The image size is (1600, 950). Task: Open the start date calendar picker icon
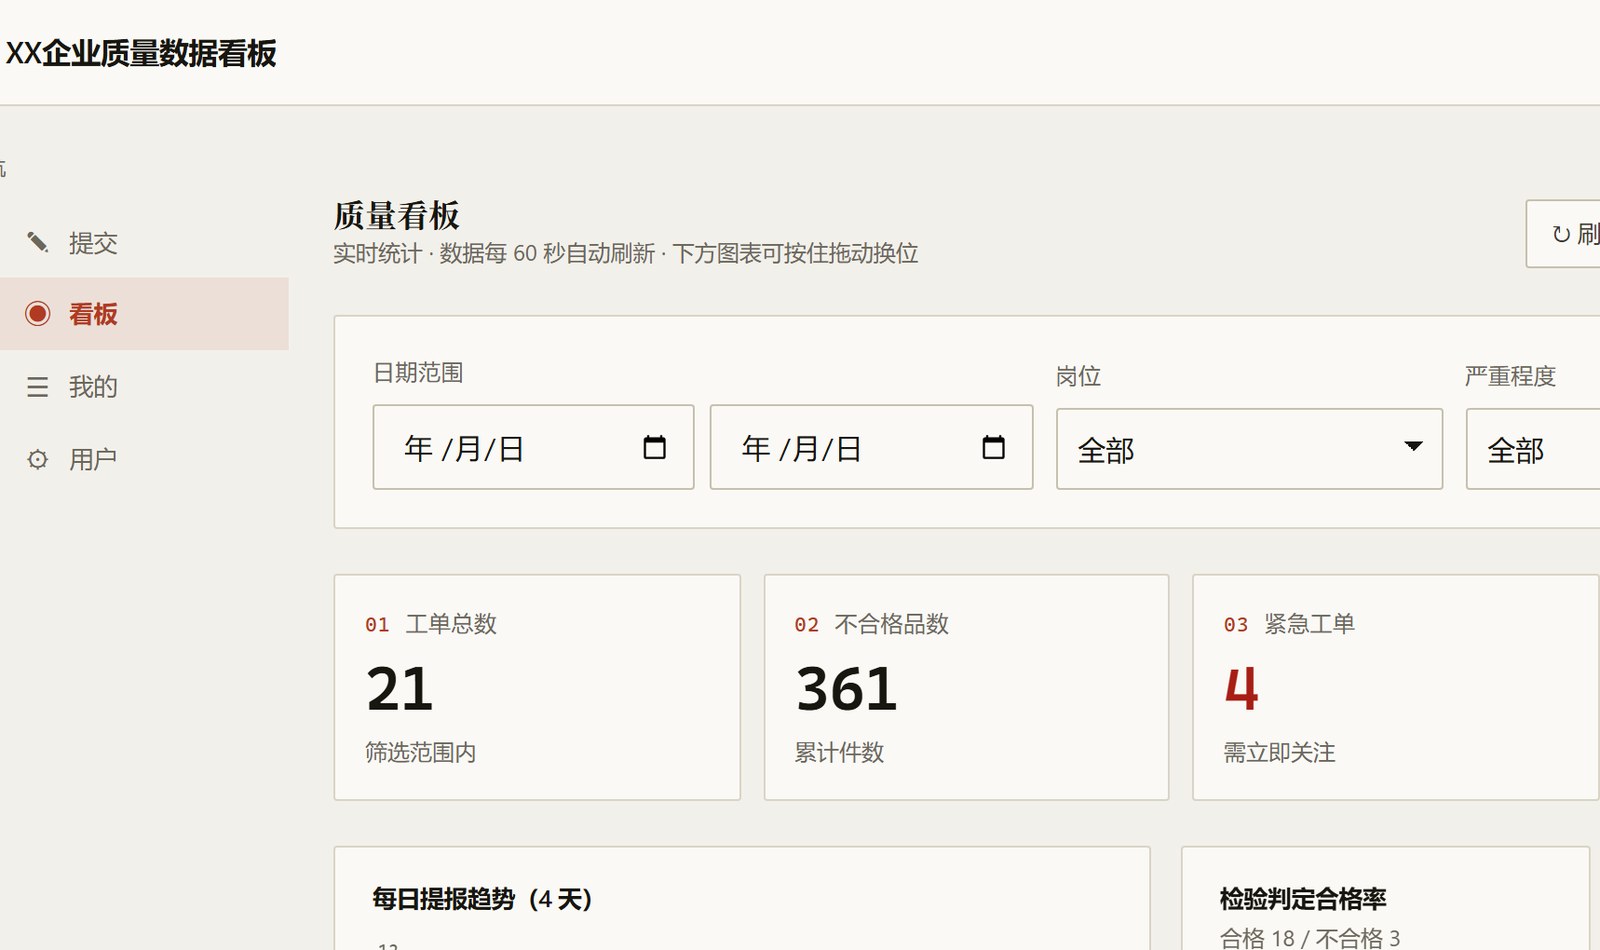tap(655, 447)
